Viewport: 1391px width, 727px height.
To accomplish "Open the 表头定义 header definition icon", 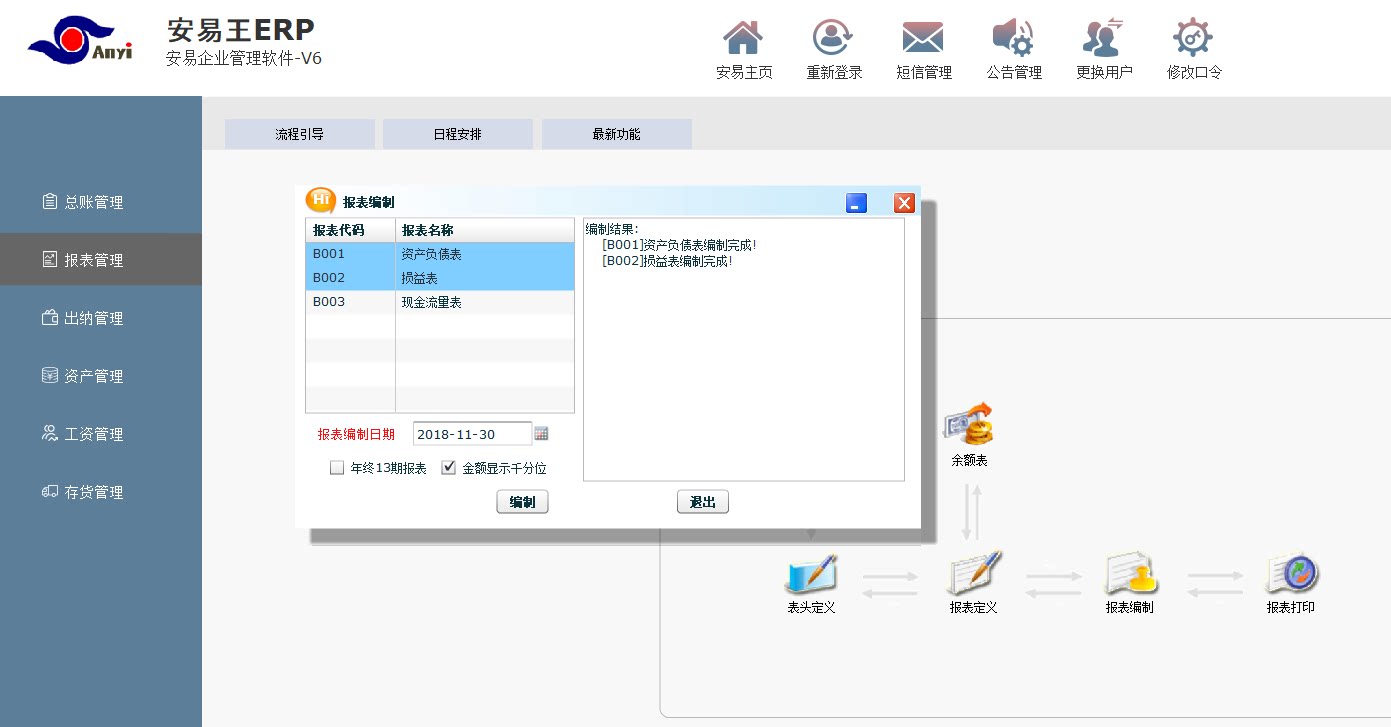I will [x=811, y=573].
